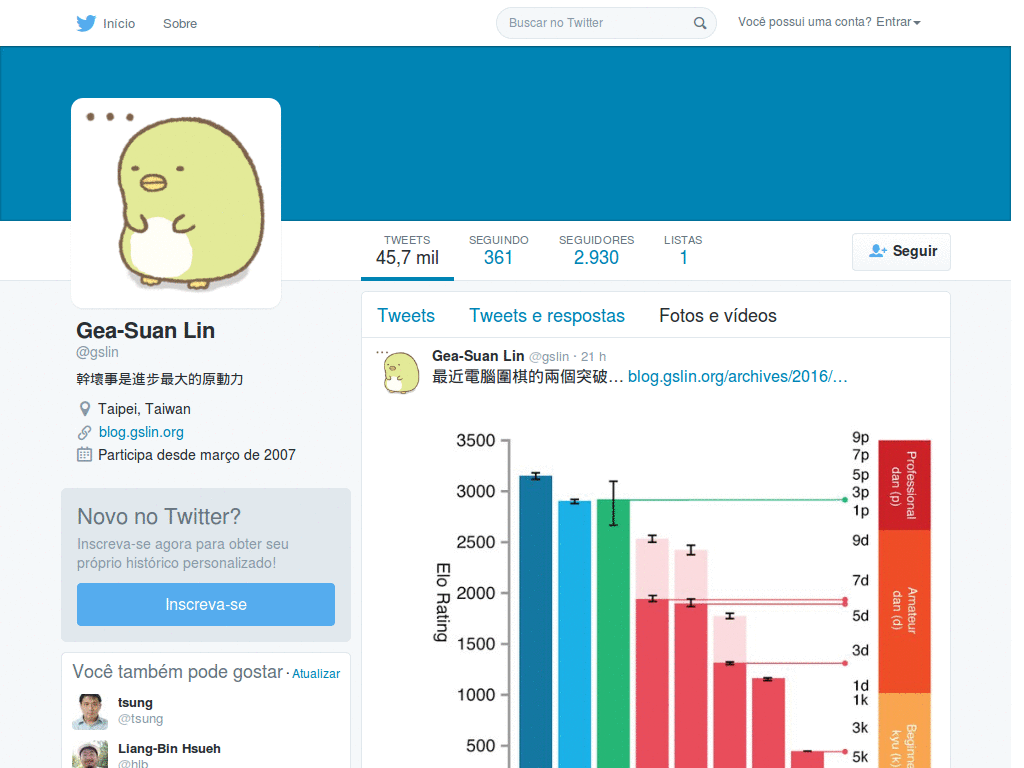Click the Twitter bird logo
The width and height of the screenshot is (1024, 768).
(x=86, y=24)
